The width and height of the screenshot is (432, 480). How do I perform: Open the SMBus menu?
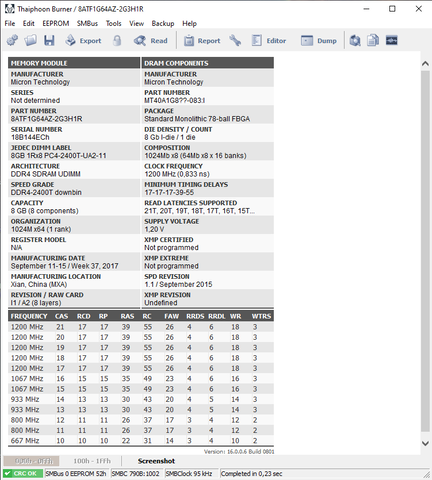click(87, 23)
